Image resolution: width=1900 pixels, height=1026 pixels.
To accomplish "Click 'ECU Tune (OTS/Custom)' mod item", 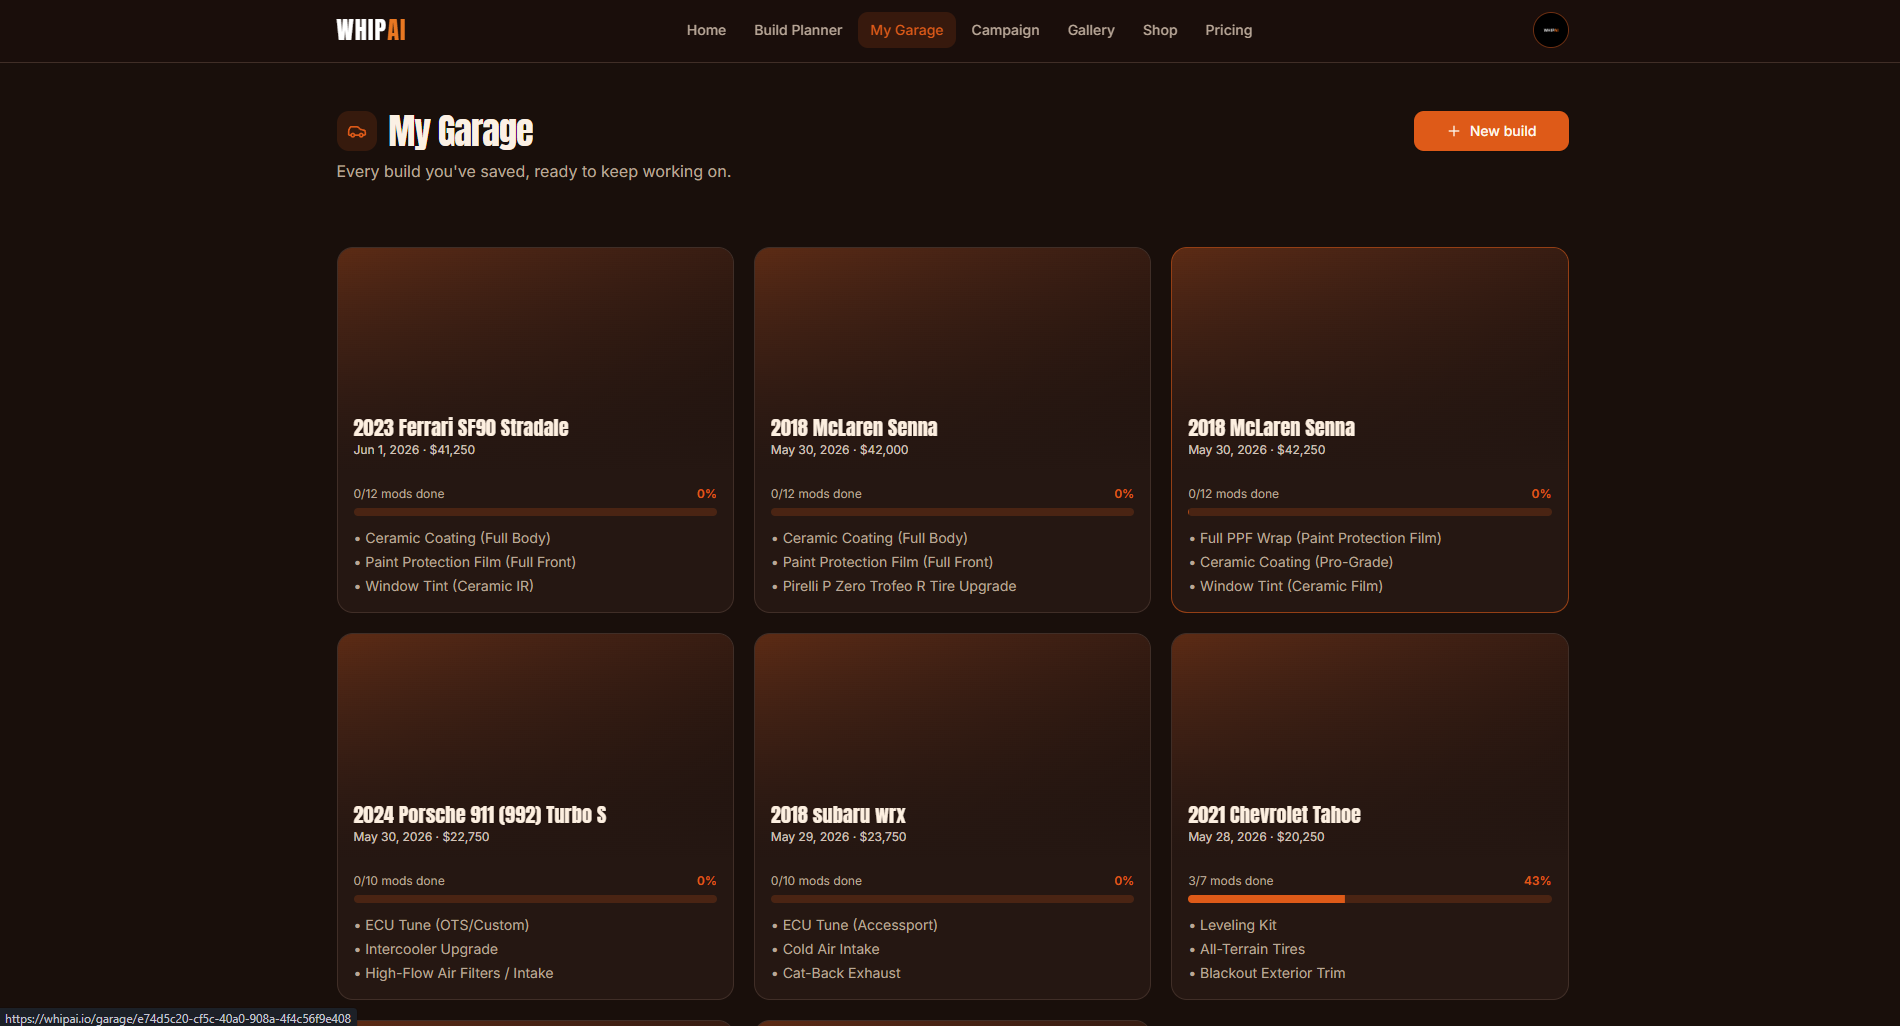I will pos(447,925).
